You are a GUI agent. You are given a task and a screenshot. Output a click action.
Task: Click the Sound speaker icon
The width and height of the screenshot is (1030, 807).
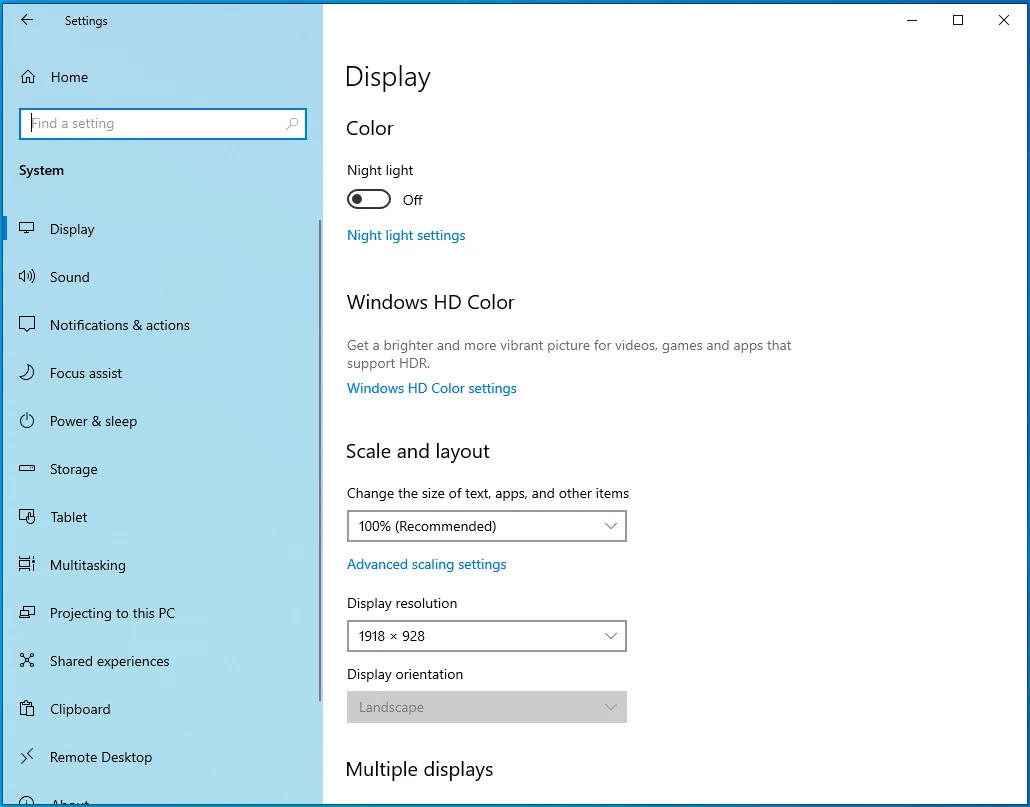tap(27, 276)
